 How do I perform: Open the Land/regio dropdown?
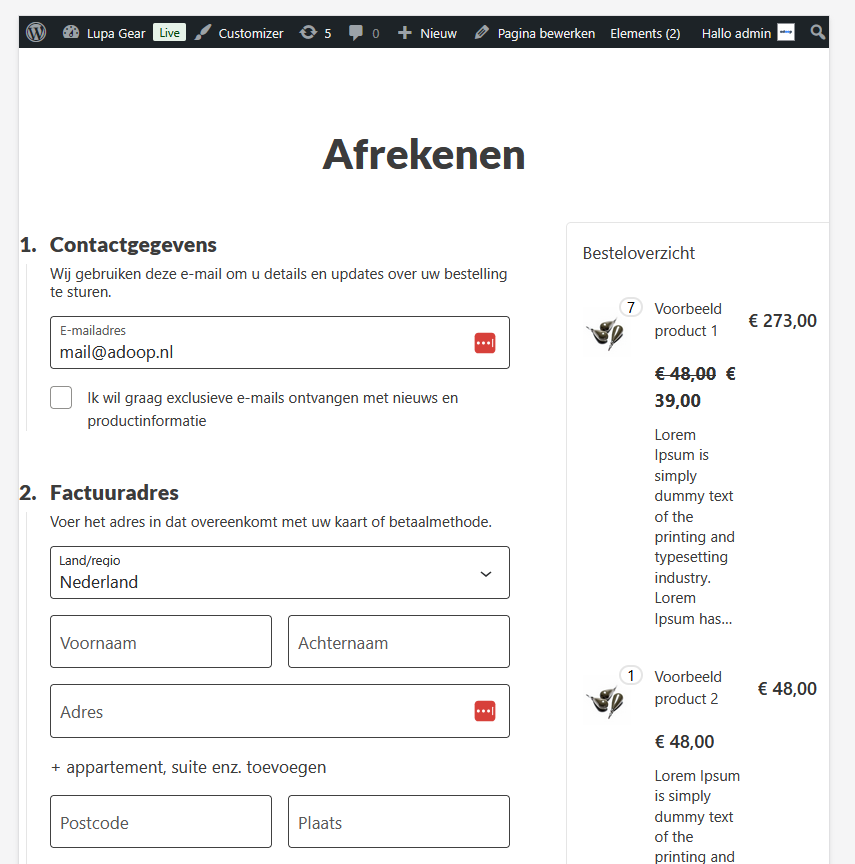[280, 573]
